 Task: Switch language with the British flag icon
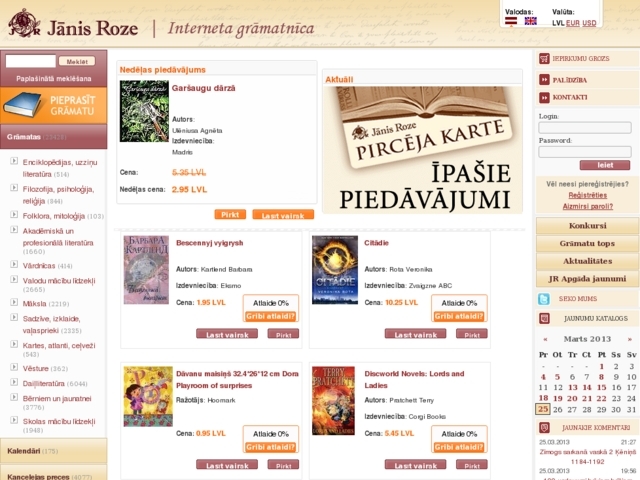click(x=530, y=21)
